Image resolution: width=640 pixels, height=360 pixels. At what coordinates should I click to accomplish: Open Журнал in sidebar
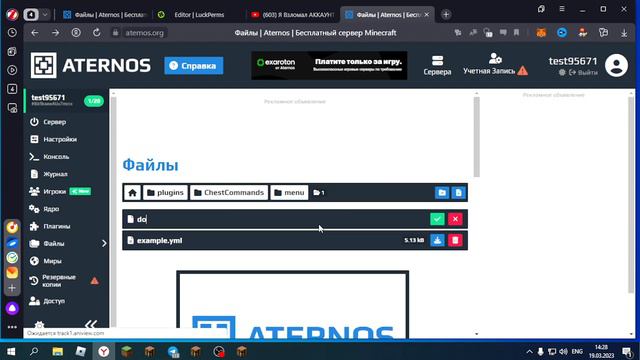coord(55,174)
